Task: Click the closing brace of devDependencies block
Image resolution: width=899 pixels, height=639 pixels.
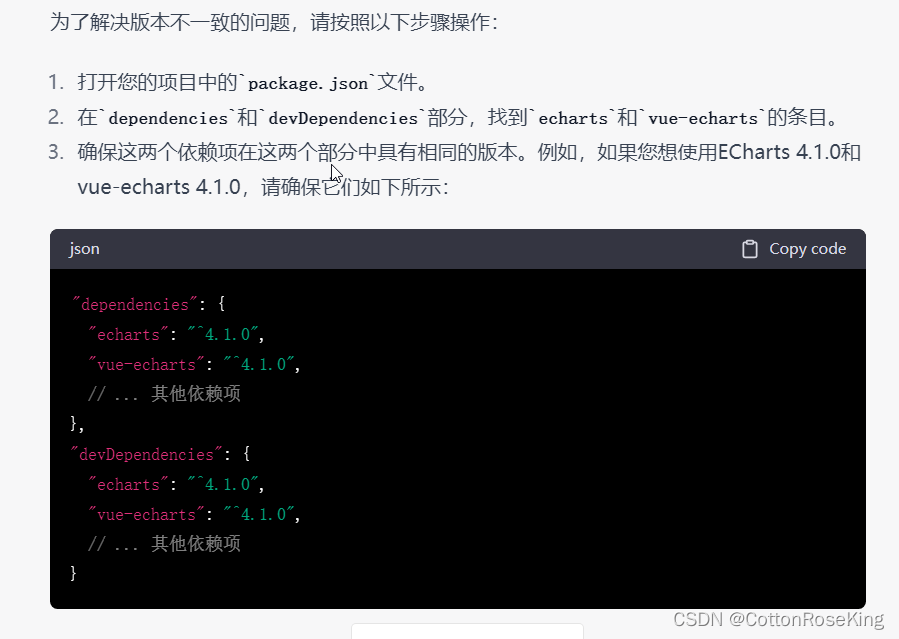Action: [73, 573]
